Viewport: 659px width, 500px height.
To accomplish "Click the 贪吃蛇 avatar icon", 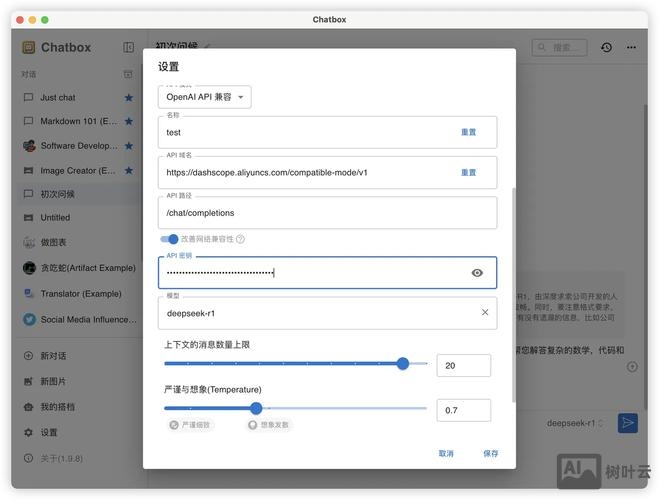I will click(29, 268).
